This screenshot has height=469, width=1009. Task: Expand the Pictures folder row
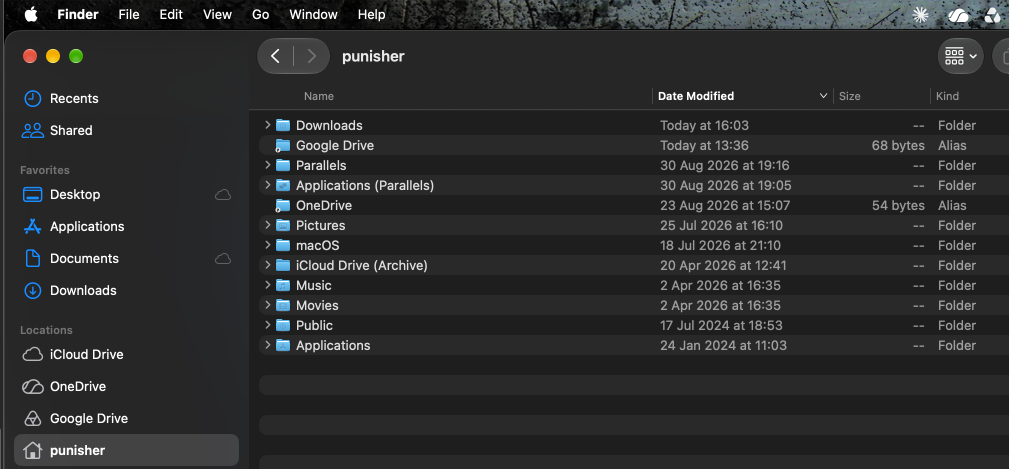[268, 226]
